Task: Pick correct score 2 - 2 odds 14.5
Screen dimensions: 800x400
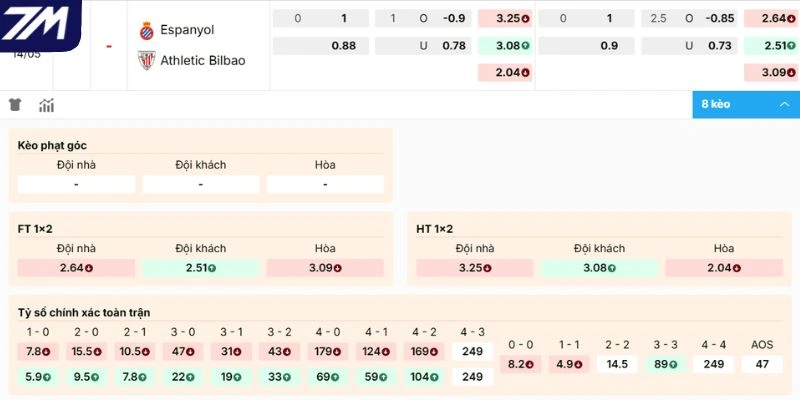Action: point(617,364)
